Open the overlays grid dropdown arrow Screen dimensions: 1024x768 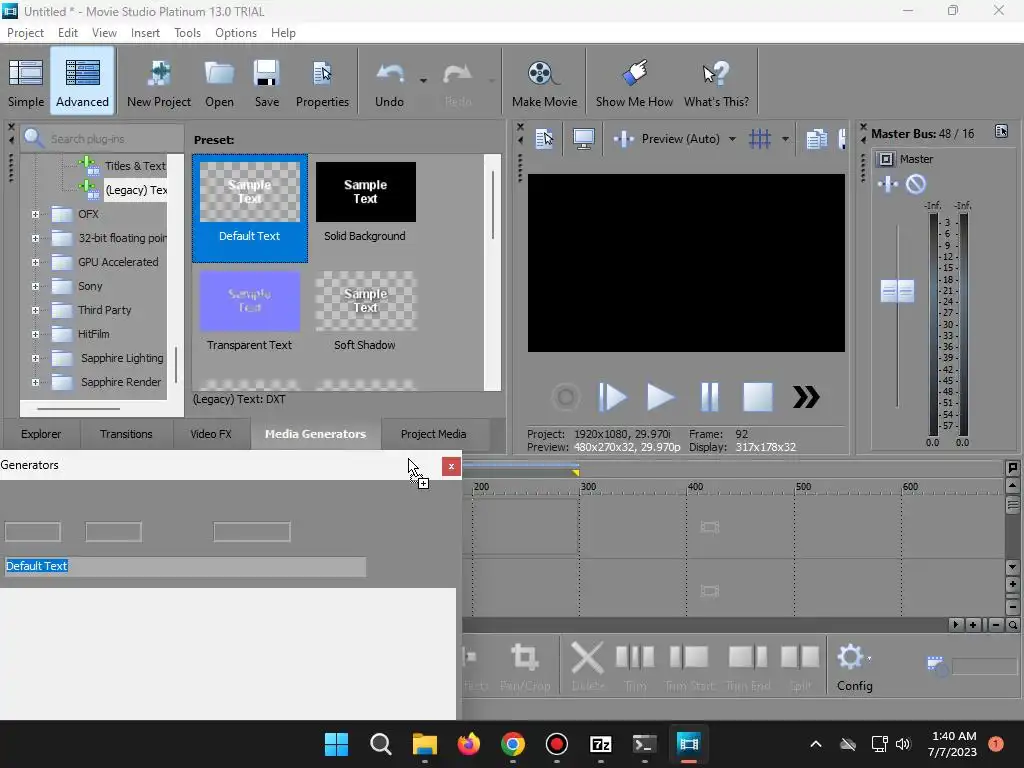[x=785, y=138]
